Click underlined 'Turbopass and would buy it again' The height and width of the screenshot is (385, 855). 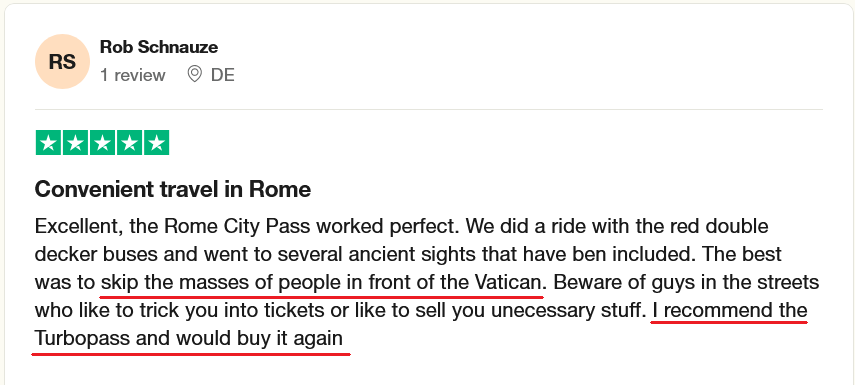pos(189,339)
